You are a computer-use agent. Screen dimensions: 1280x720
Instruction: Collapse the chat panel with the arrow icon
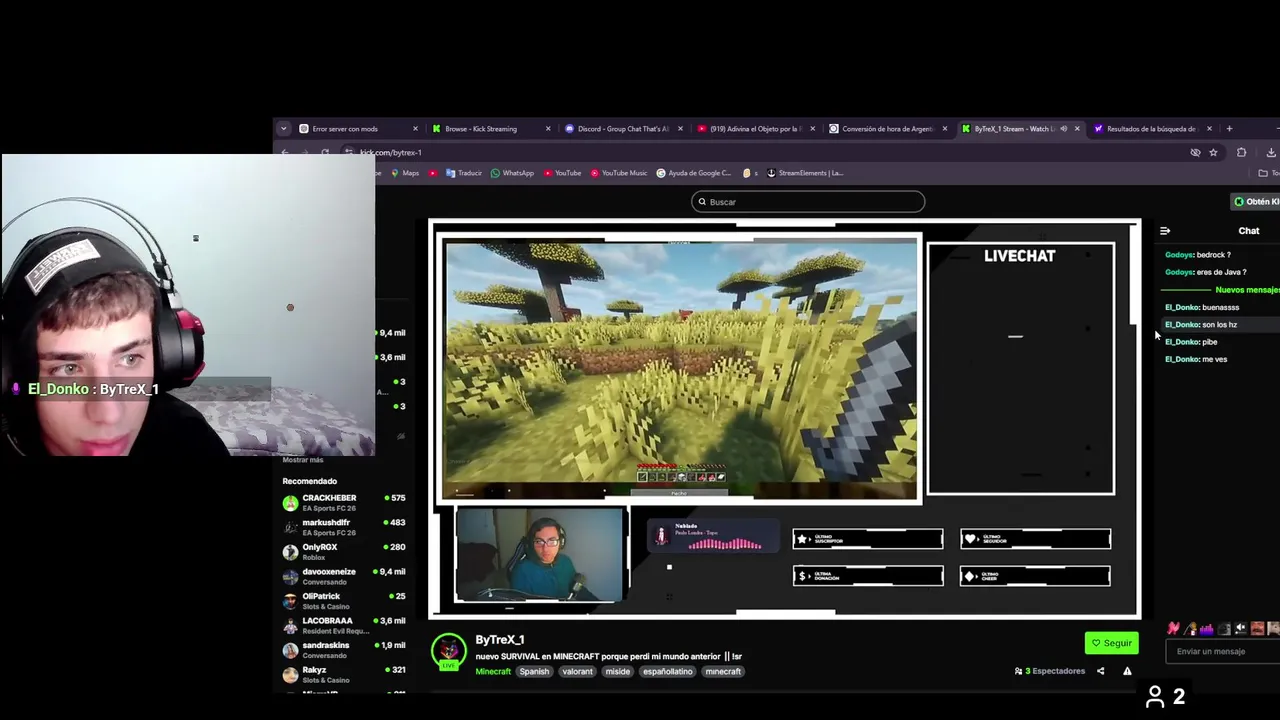pos(1165,231)
